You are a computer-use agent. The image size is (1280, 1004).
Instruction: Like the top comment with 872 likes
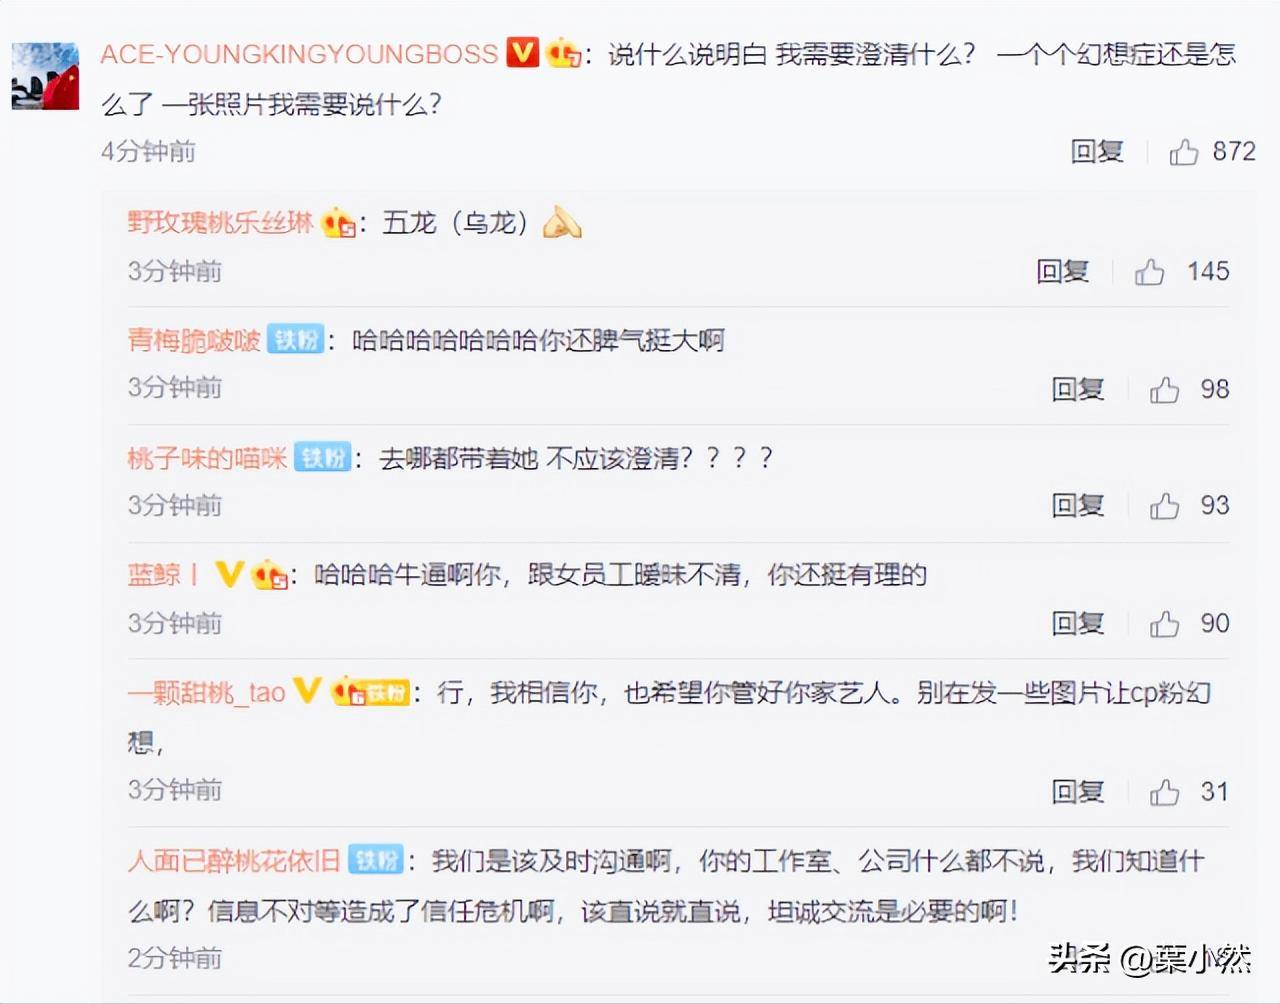point(1184,152)
